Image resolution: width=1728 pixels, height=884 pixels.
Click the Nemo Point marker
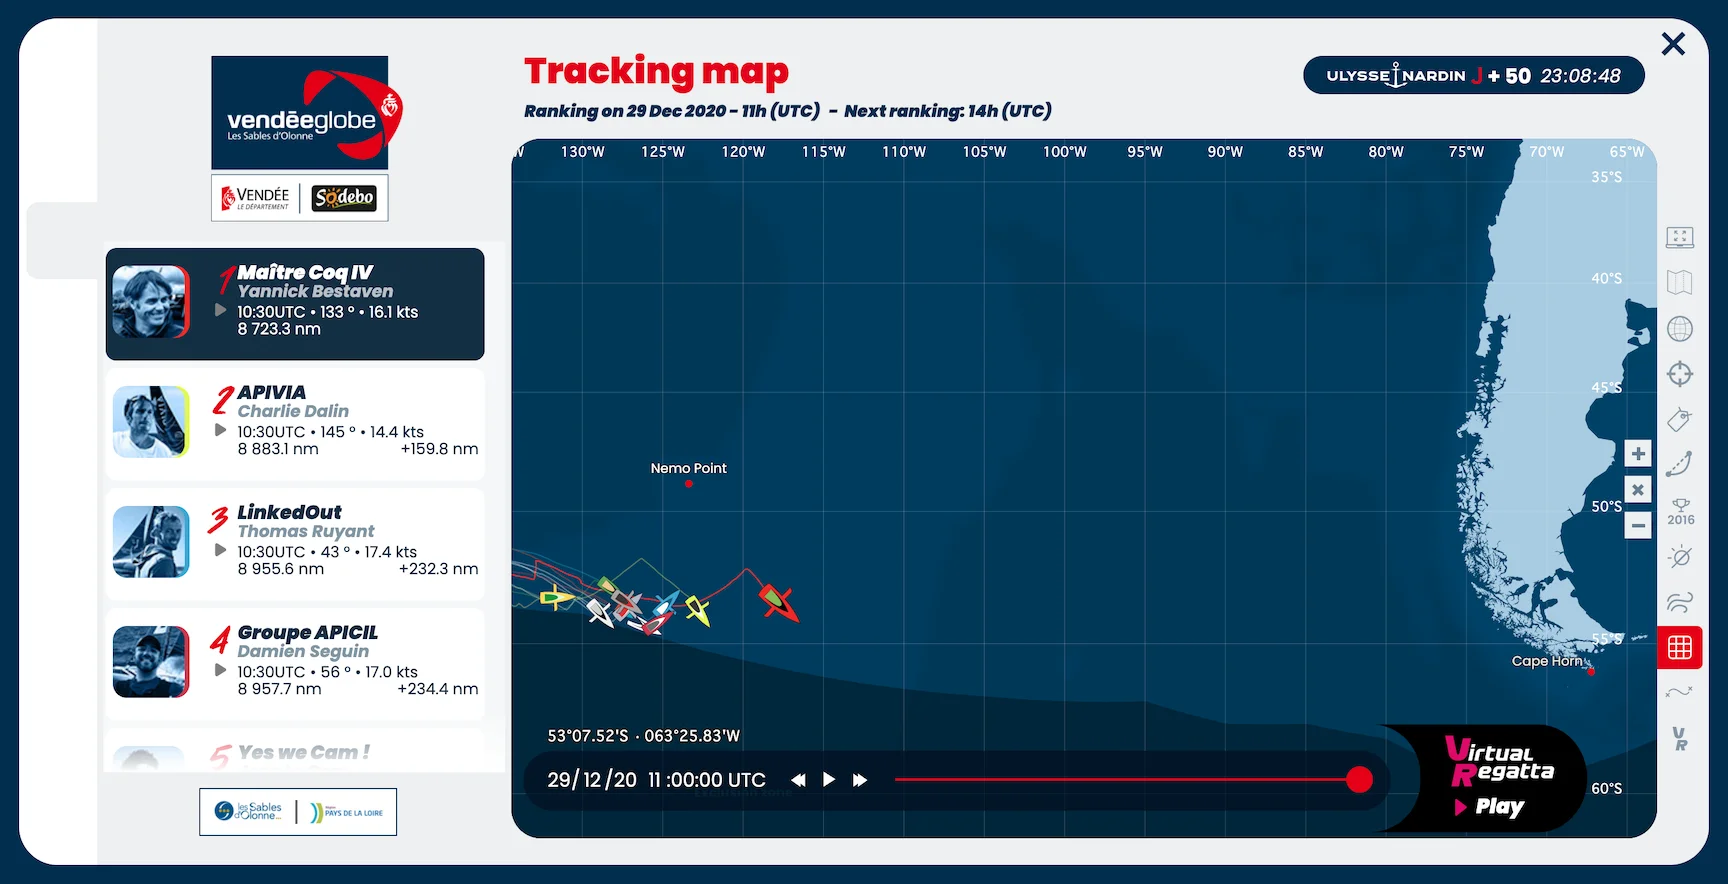tap(689, 483)
